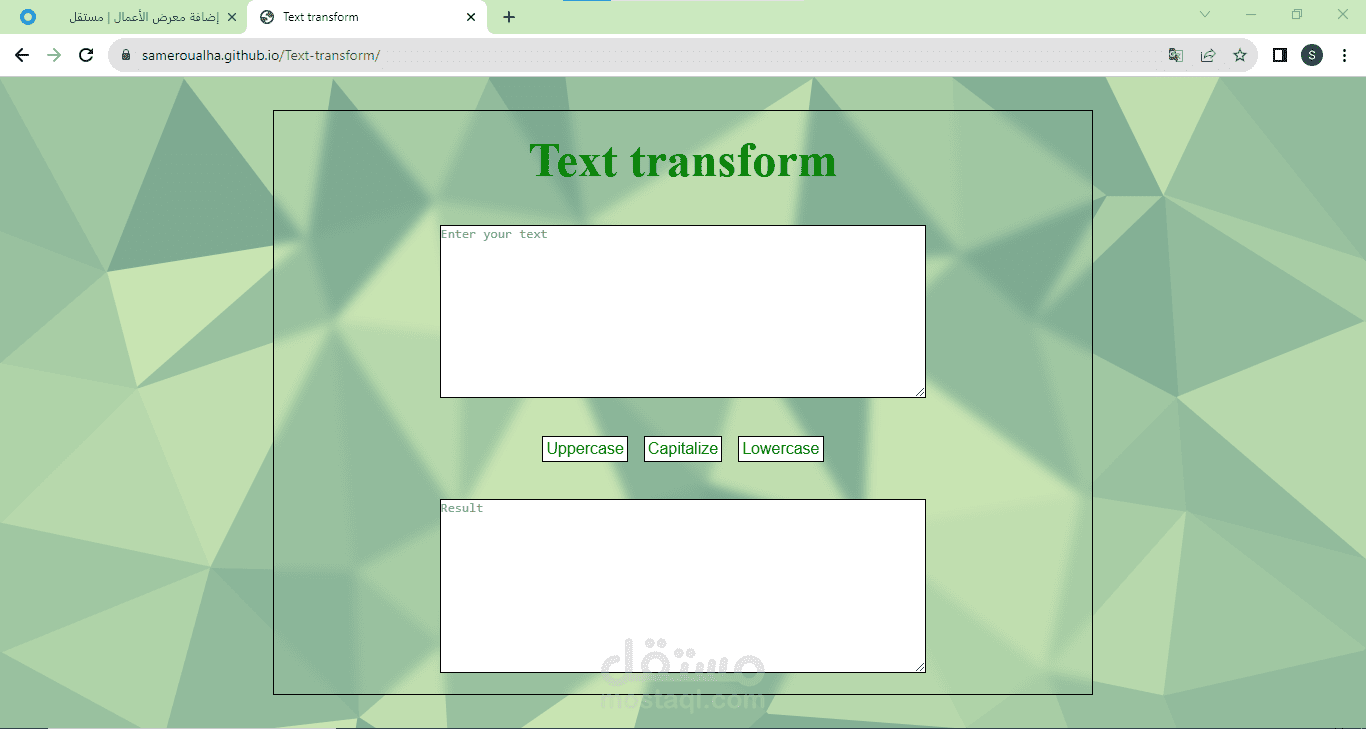Focus the Result textarea
This screenshot has height=729, width=1366.
click(683, 586)
